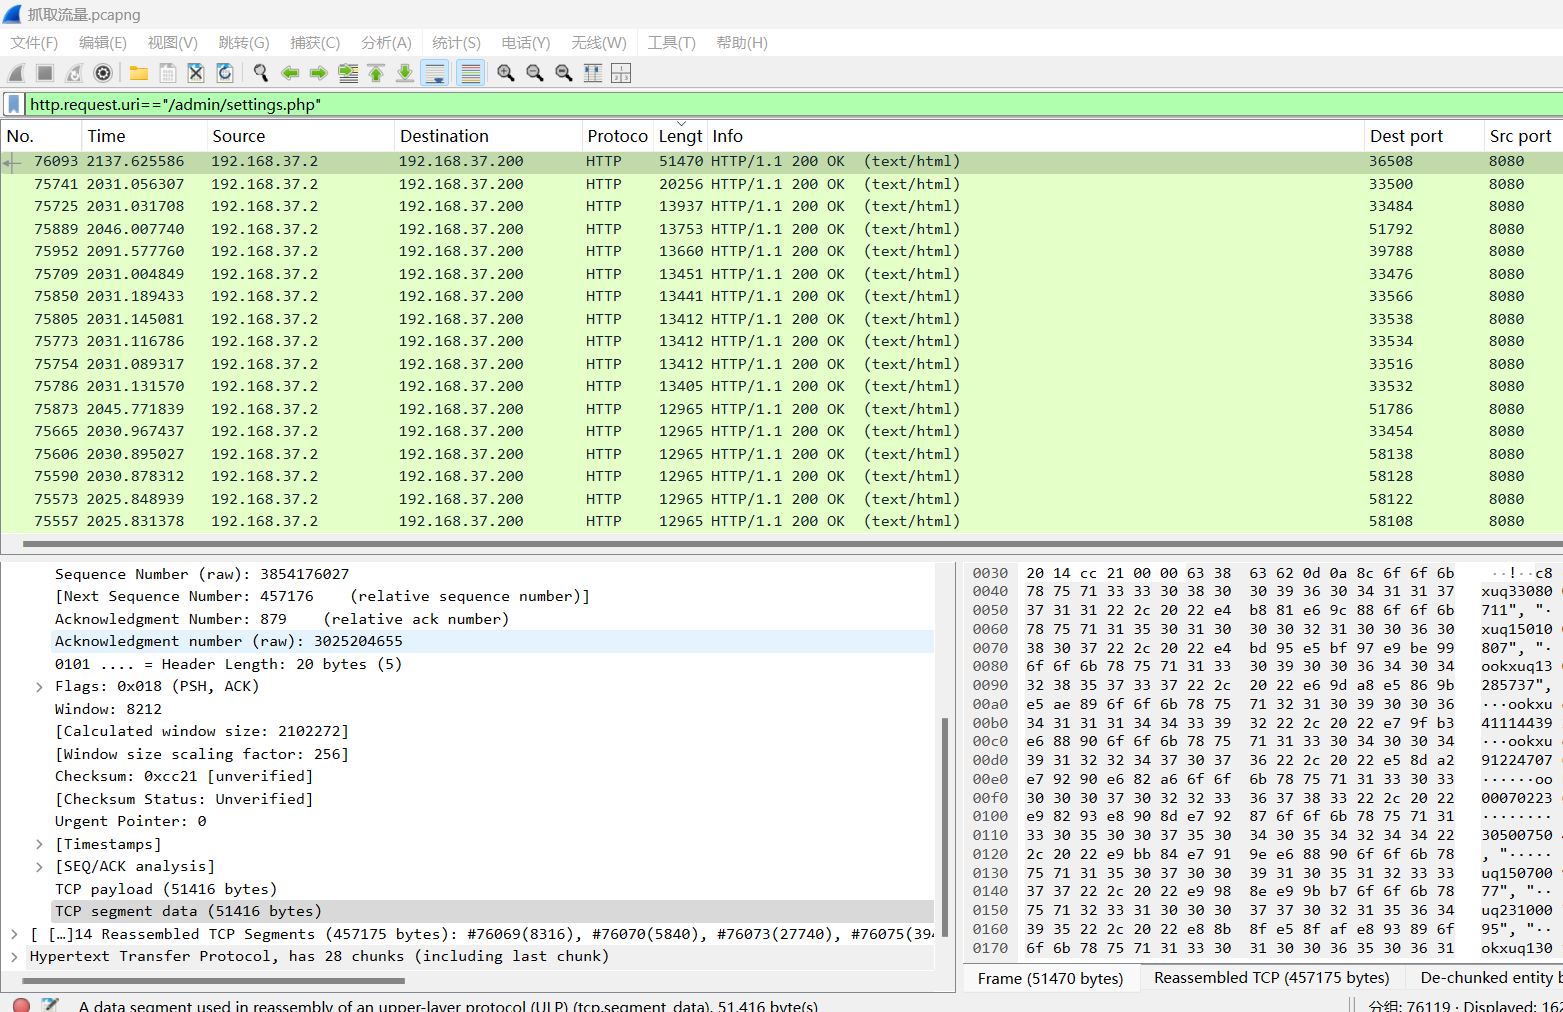
Task: Expand the [Timestamps] tree node
Action: point(39,844)
